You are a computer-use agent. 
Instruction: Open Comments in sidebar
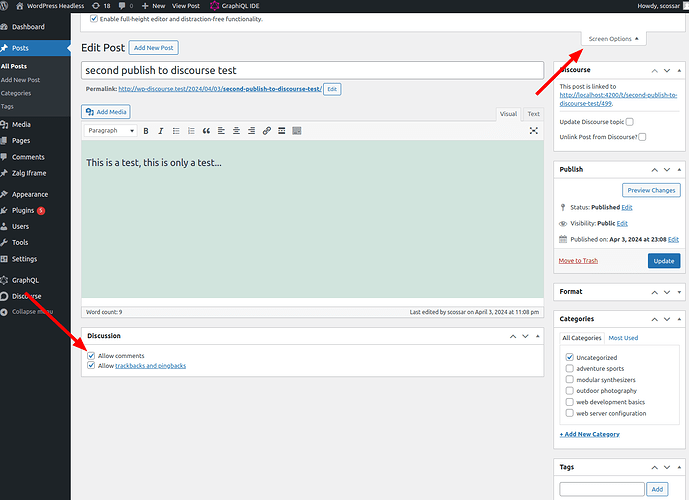28,157
